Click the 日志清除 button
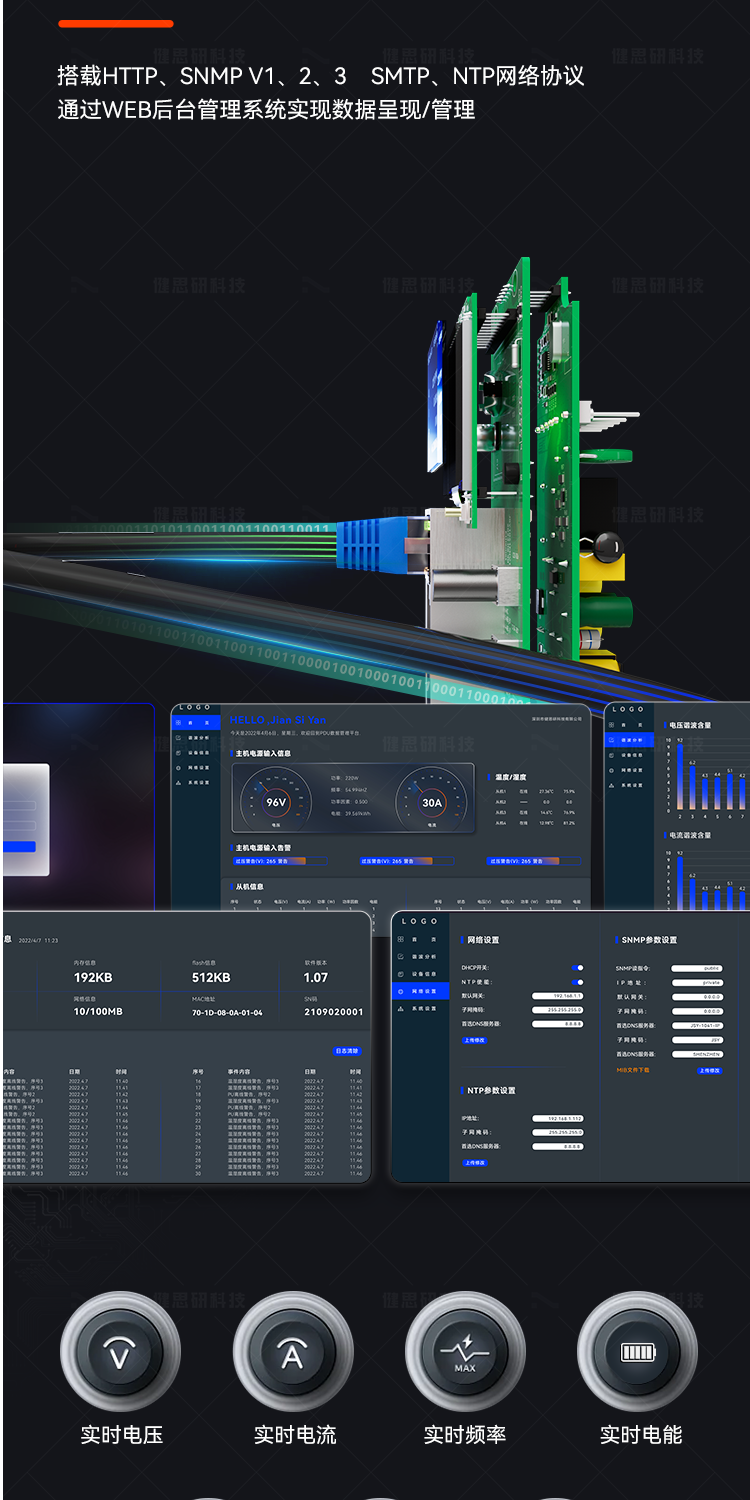The height and width of the screenshot is (1500, 750). click(x=346, y=1051)
